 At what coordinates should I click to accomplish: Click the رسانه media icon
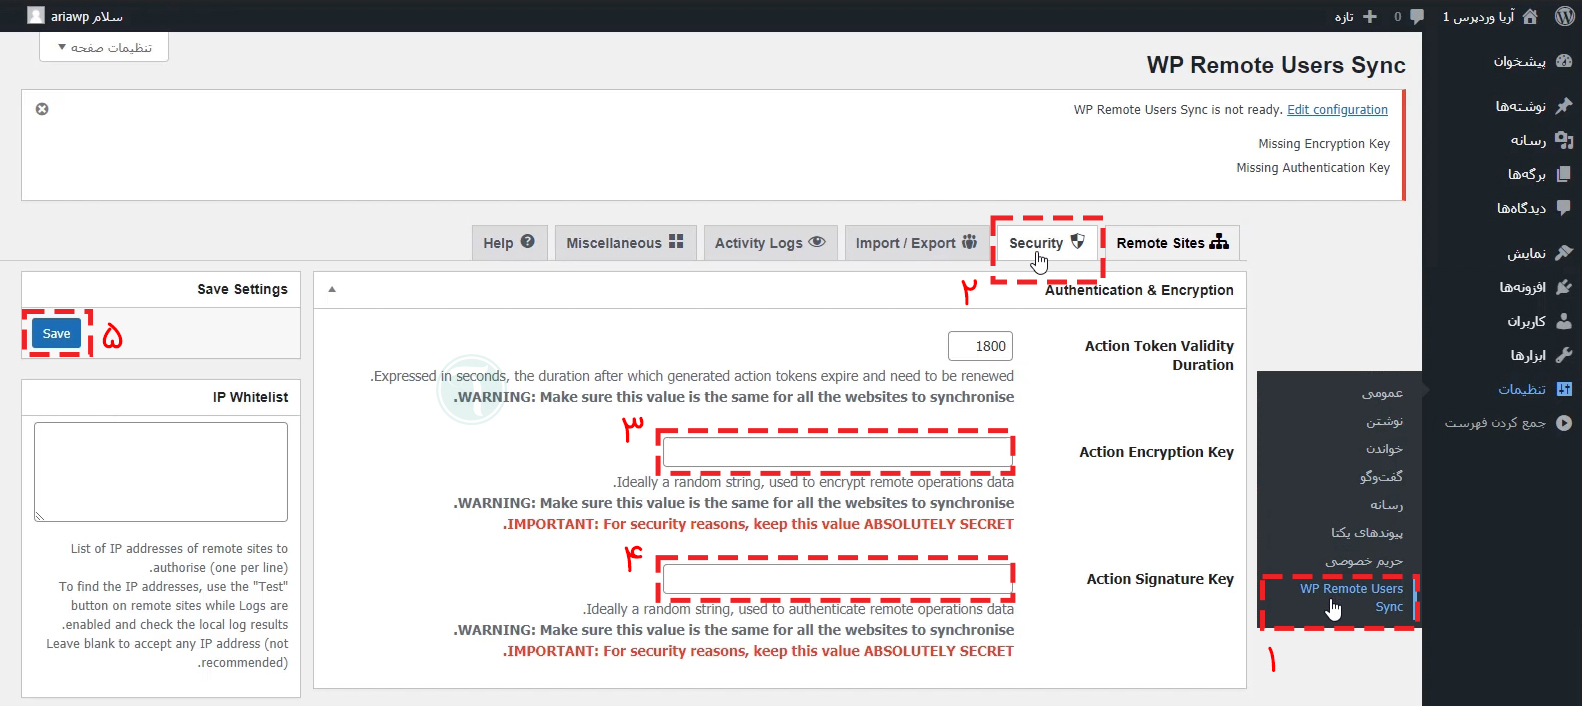pos(1564,140)
